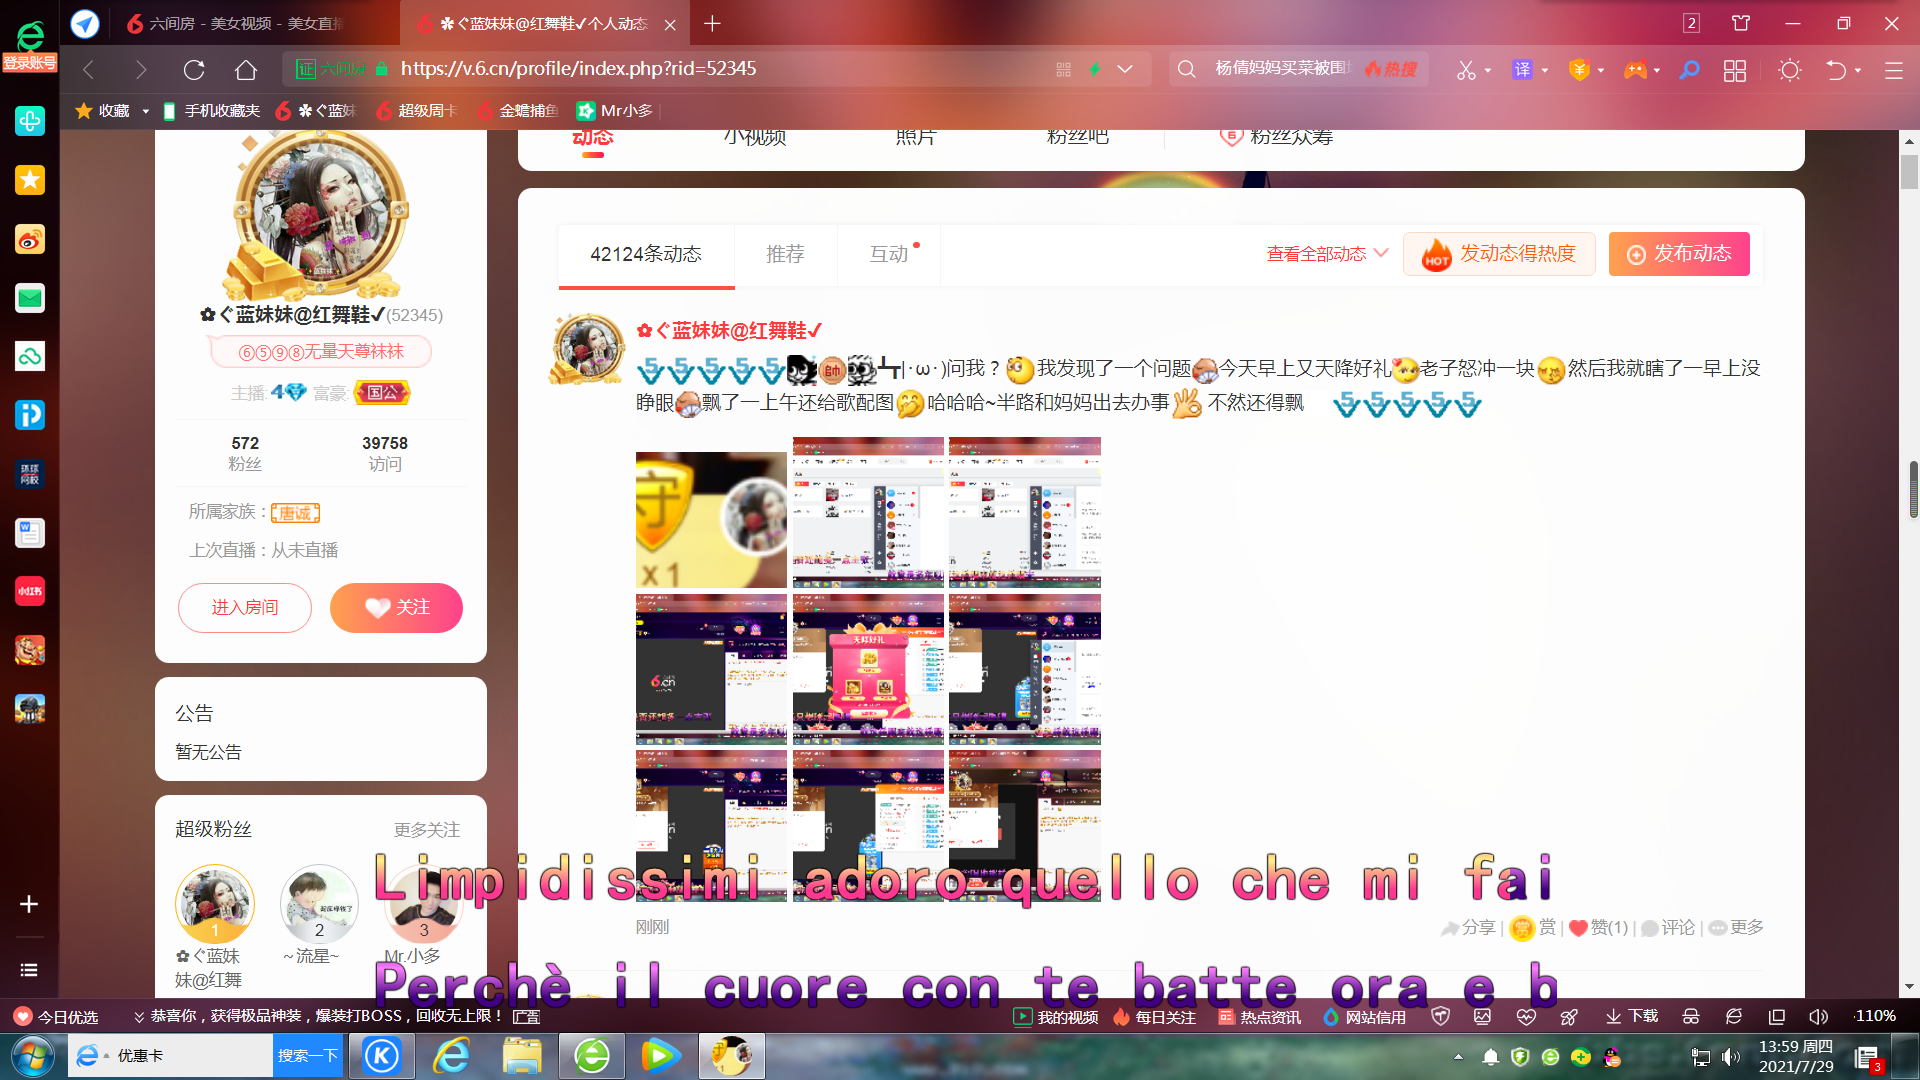Image resolution: width=1920 pixels, height=1080 pixels.
Task: Like the post with 赞(1)
Action: pos(1598,928)
